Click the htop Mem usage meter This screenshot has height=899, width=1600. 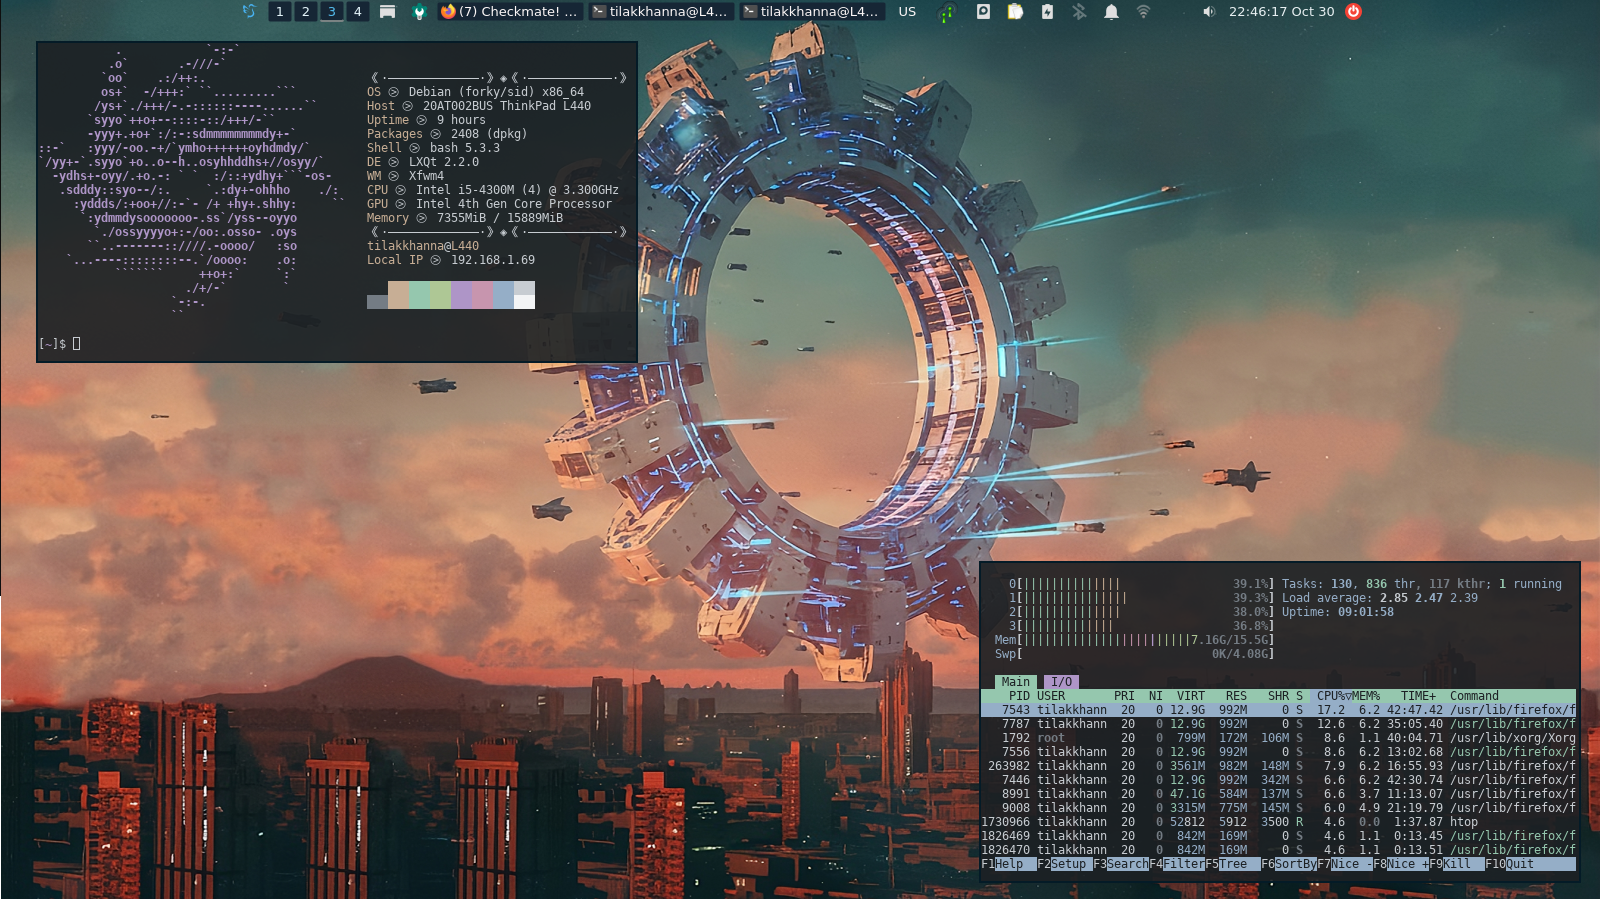(x=1134, y=640)
